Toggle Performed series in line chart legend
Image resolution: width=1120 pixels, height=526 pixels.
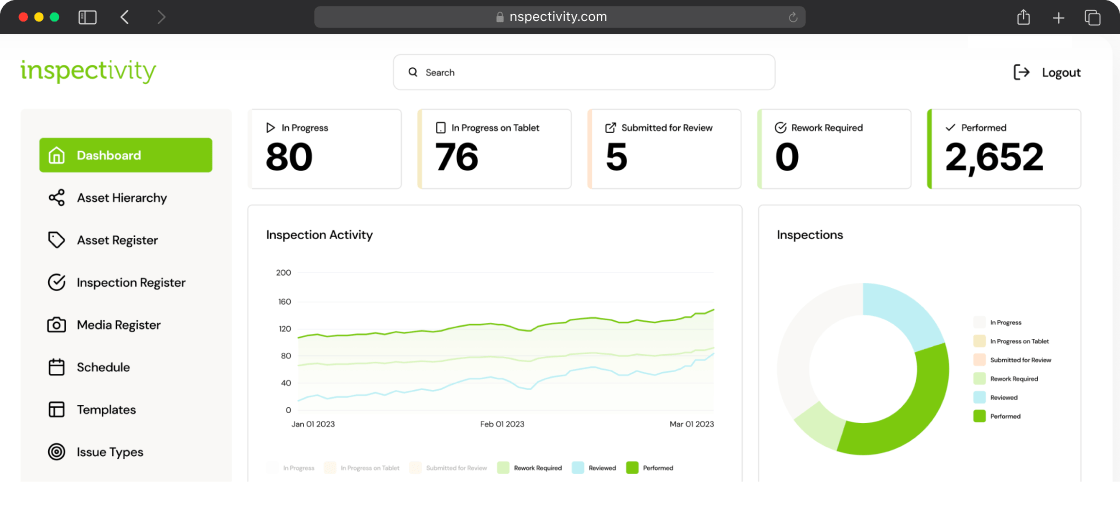[x=649, y=468]
